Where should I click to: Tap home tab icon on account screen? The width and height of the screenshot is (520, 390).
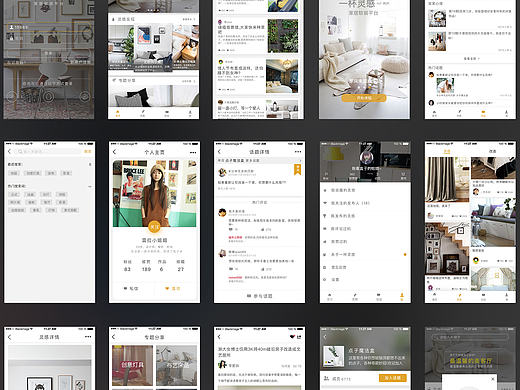click(329, 296)
